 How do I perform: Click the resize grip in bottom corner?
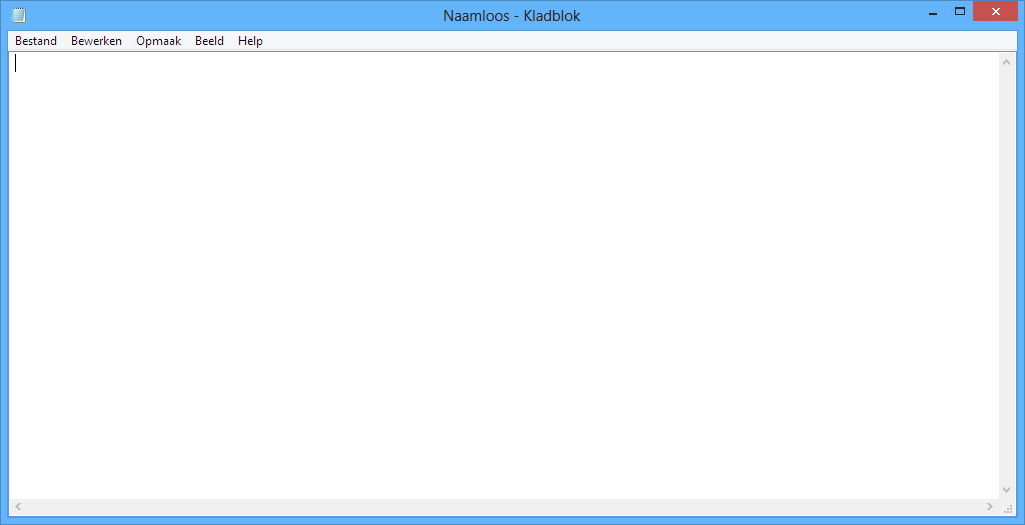click(1007, 508)
